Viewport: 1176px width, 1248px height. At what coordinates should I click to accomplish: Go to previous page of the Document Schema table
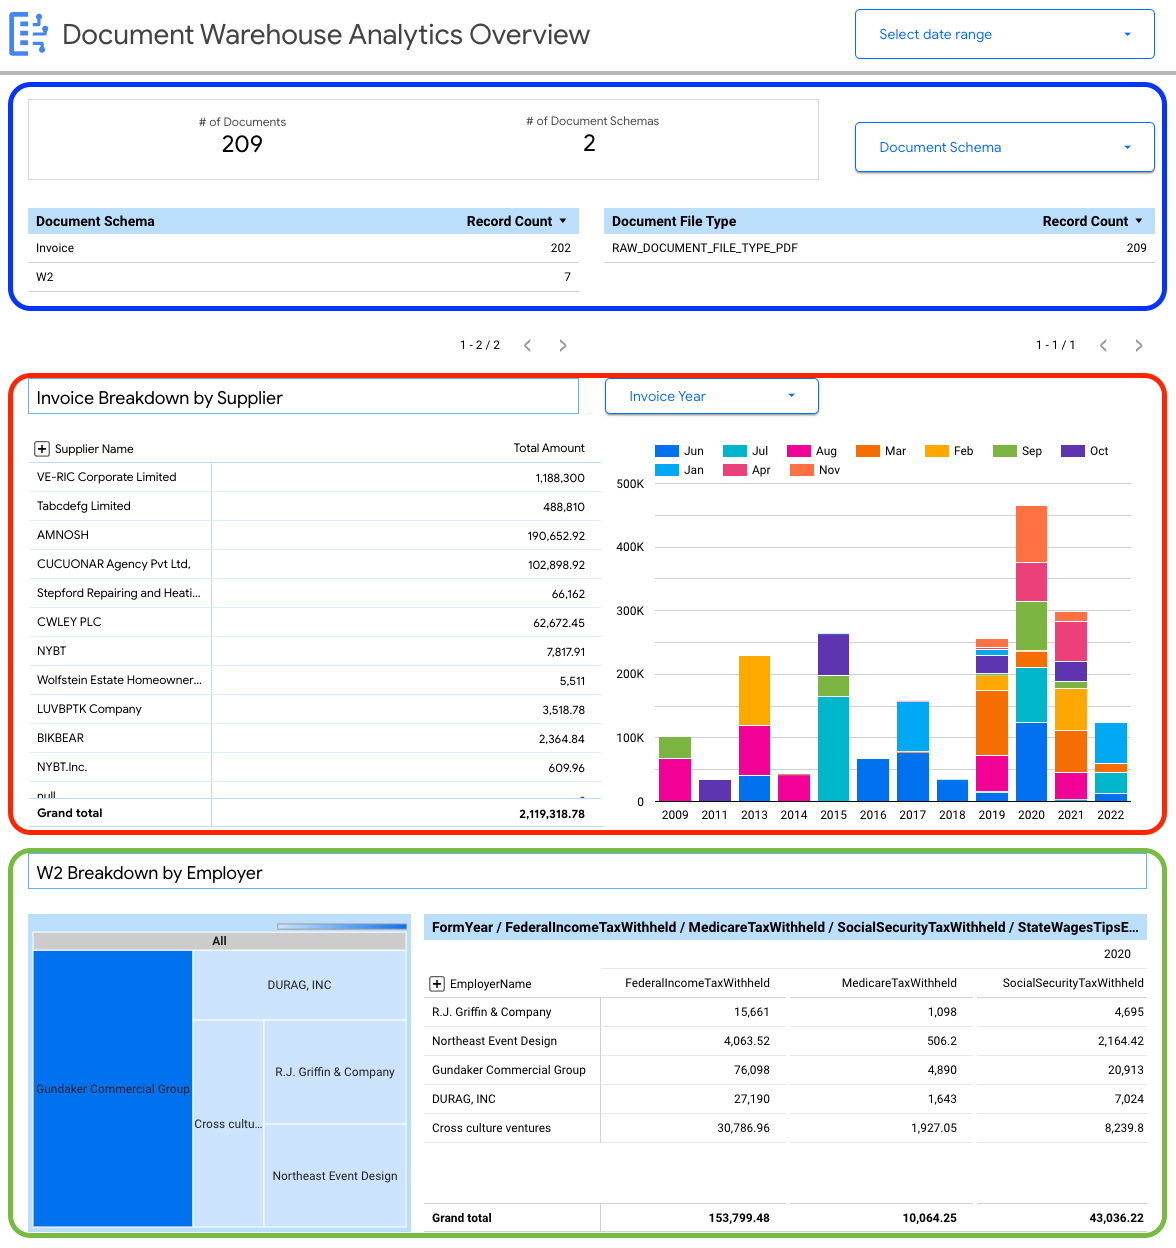click(x=527, y=345)
